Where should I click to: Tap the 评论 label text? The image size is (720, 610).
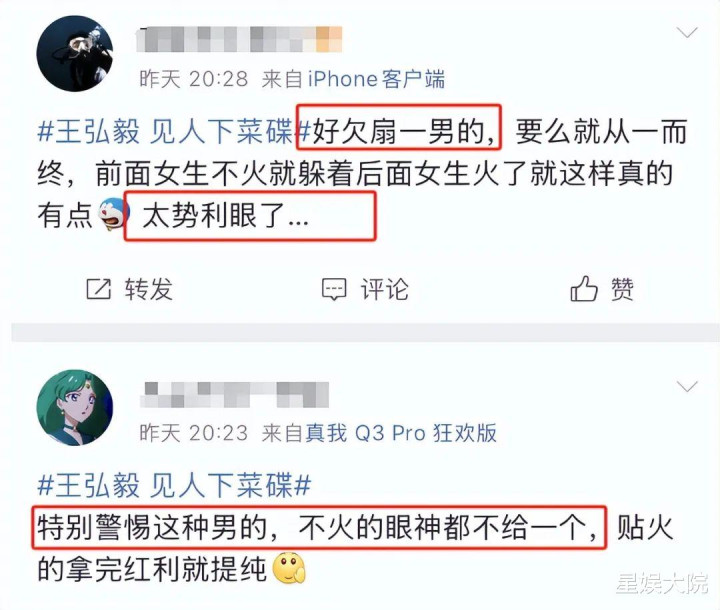tap(384, 289)
